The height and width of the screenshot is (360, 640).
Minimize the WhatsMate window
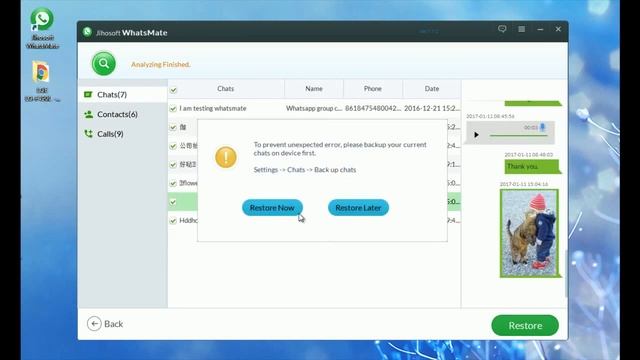(540, 29)
